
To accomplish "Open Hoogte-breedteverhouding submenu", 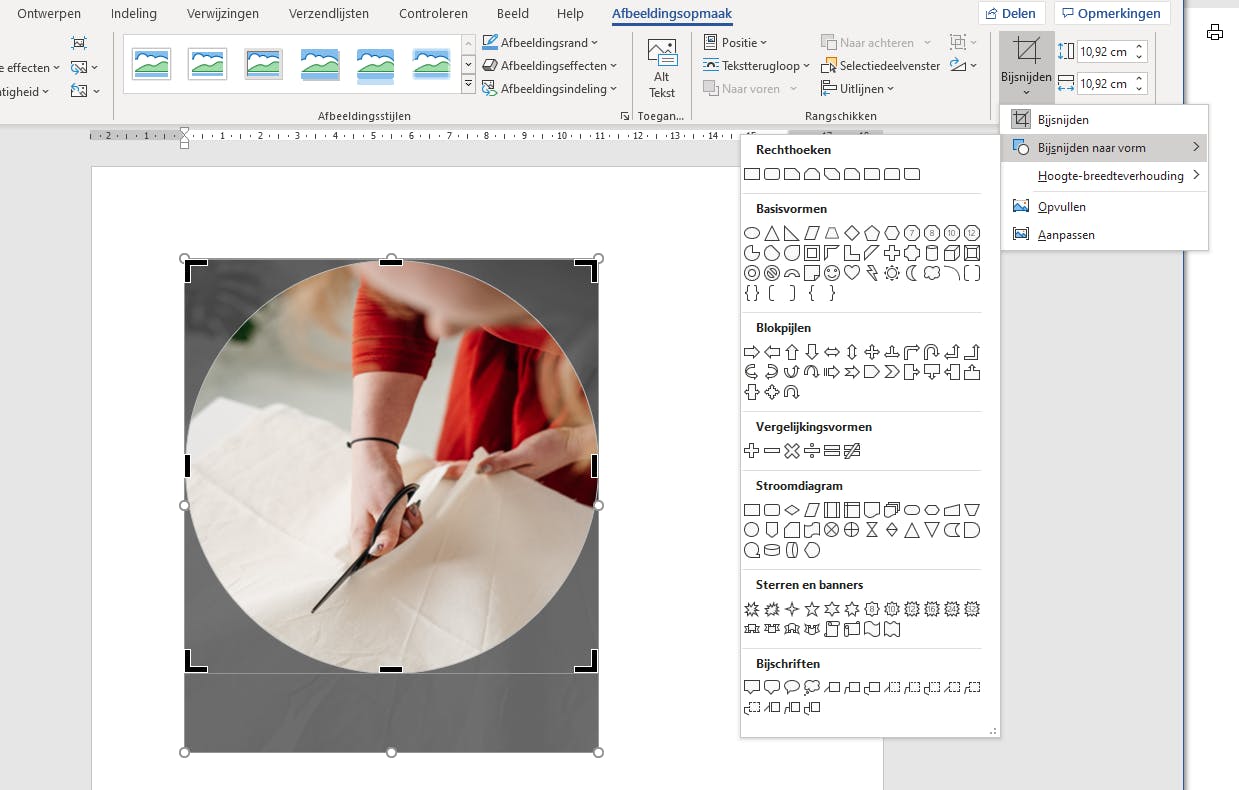I will click(x=1110, y=176).
